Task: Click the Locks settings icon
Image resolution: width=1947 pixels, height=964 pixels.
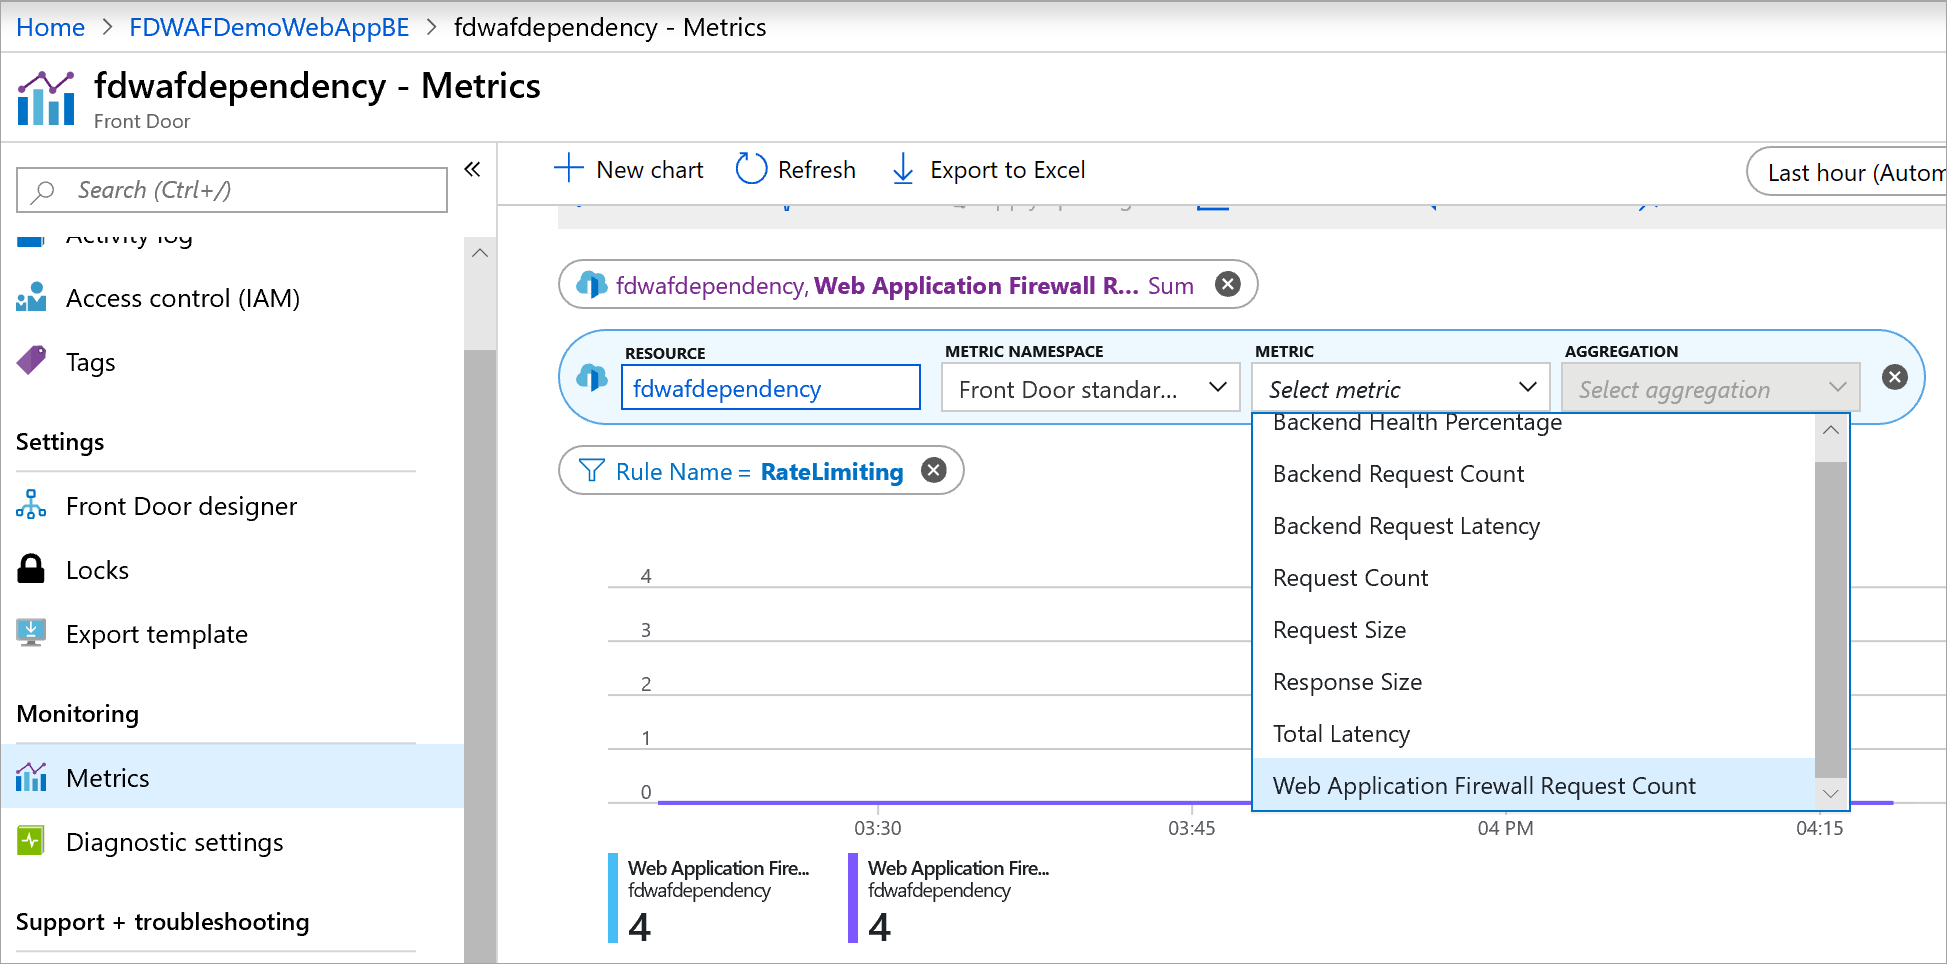Action: (x=30, y=569)
